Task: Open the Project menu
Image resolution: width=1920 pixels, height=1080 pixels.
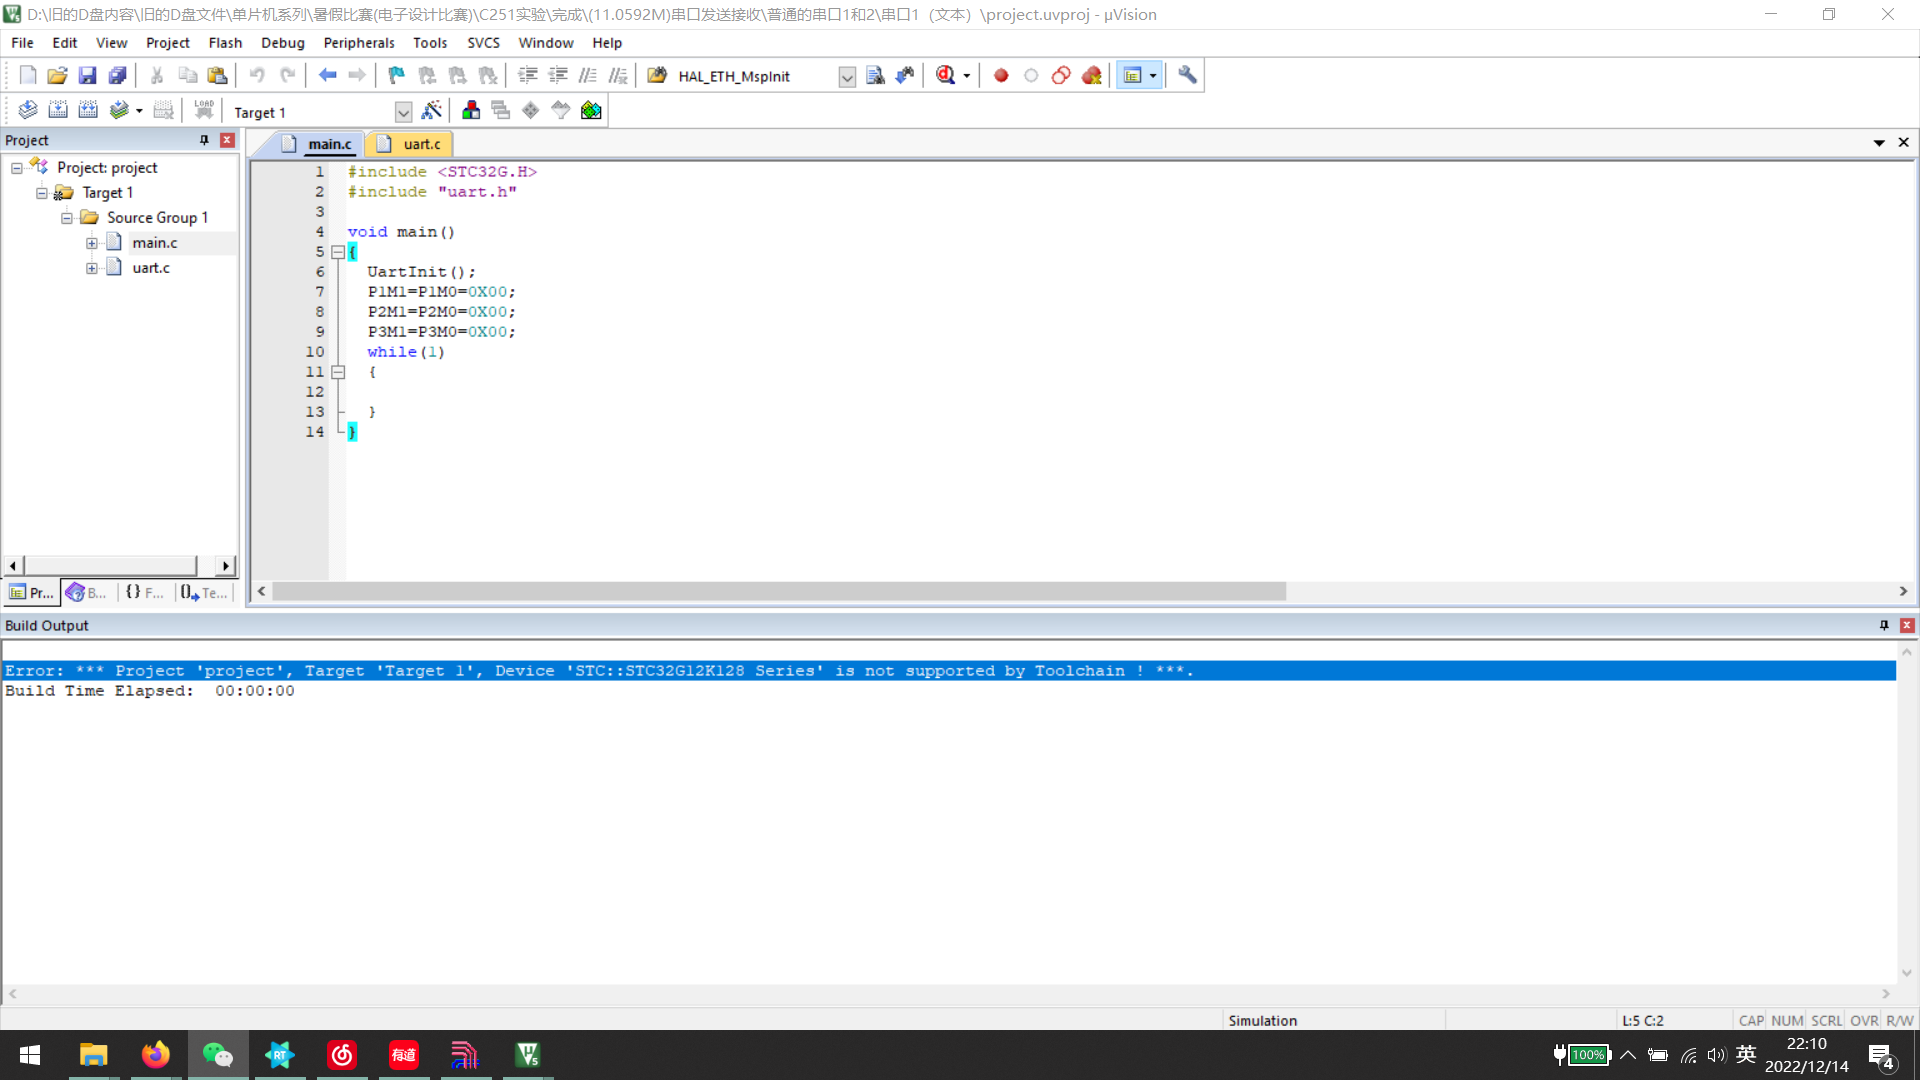Action: pyautogui.click(x=167, y=43)
